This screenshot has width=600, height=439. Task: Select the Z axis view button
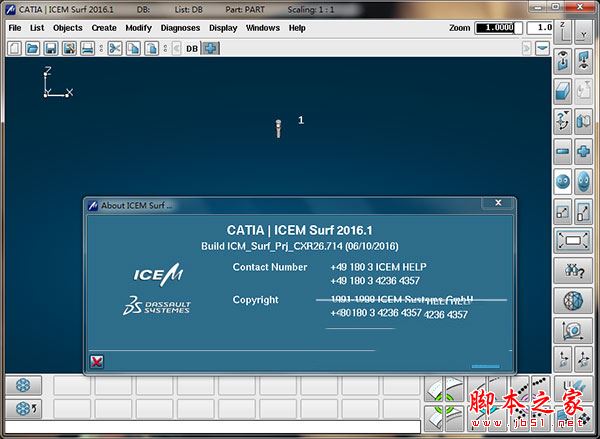pos(562,32)
